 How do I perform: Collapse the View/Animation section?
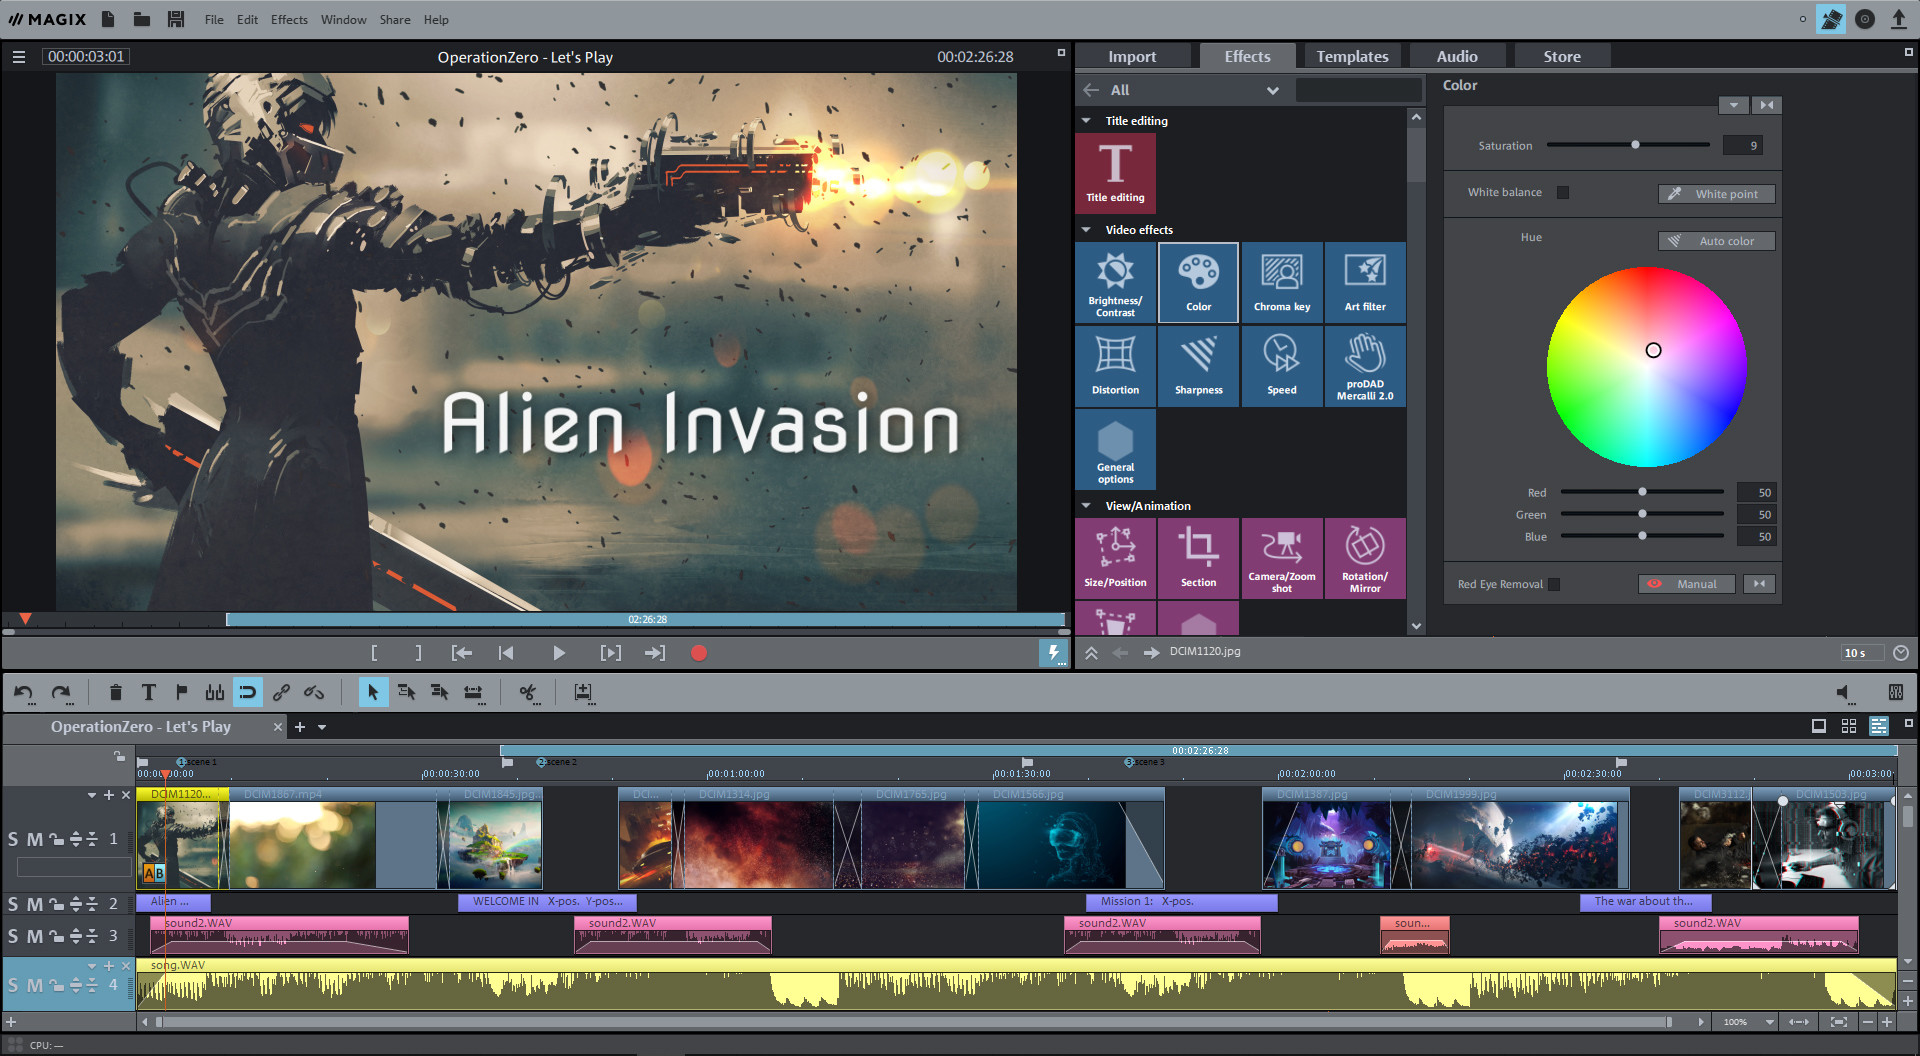point(1087,505)
